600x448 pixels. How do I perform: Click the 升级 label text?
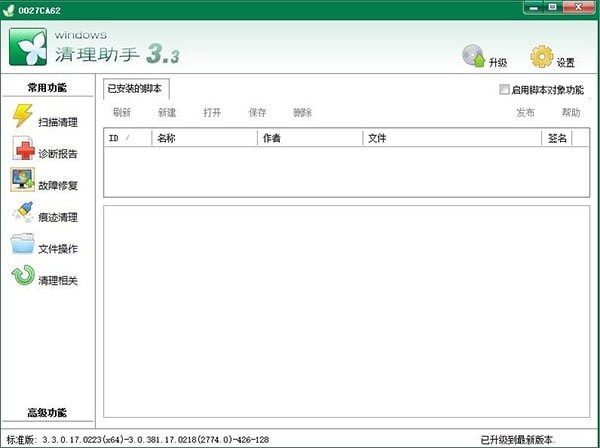(498, 62)
